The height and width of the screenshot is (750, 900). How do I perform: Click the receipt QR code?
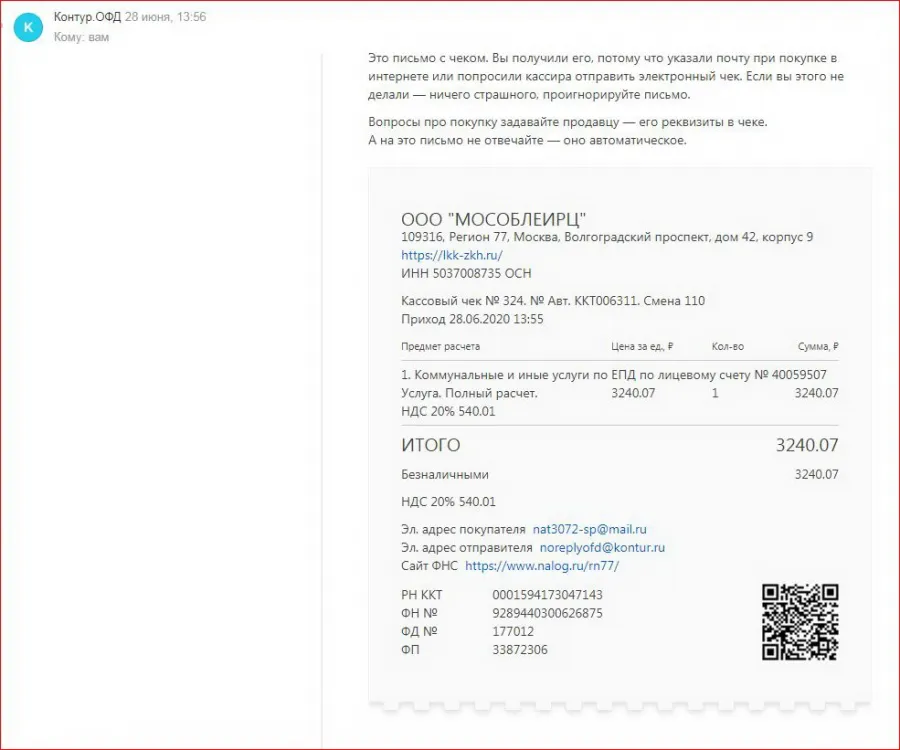coord(800,622)
